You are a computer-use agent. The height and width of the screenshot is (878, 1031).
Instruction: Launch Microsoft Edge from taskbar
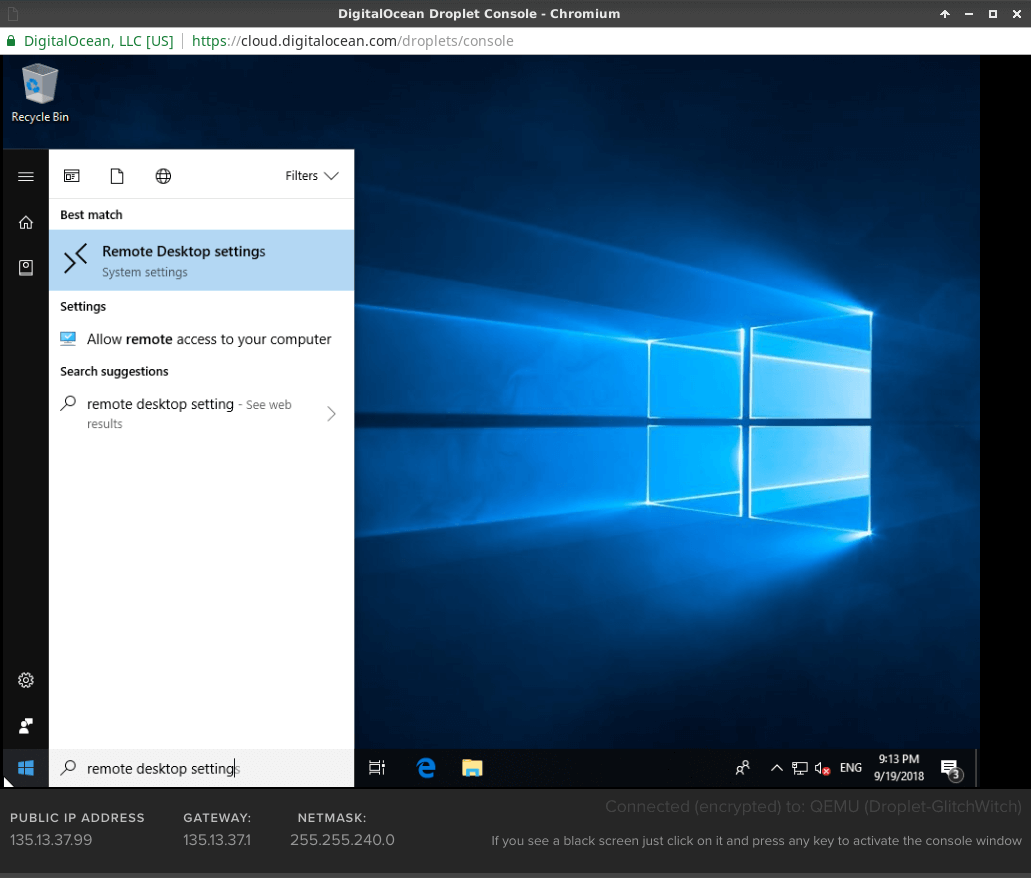pyautogui.click(x=426, y=768)
